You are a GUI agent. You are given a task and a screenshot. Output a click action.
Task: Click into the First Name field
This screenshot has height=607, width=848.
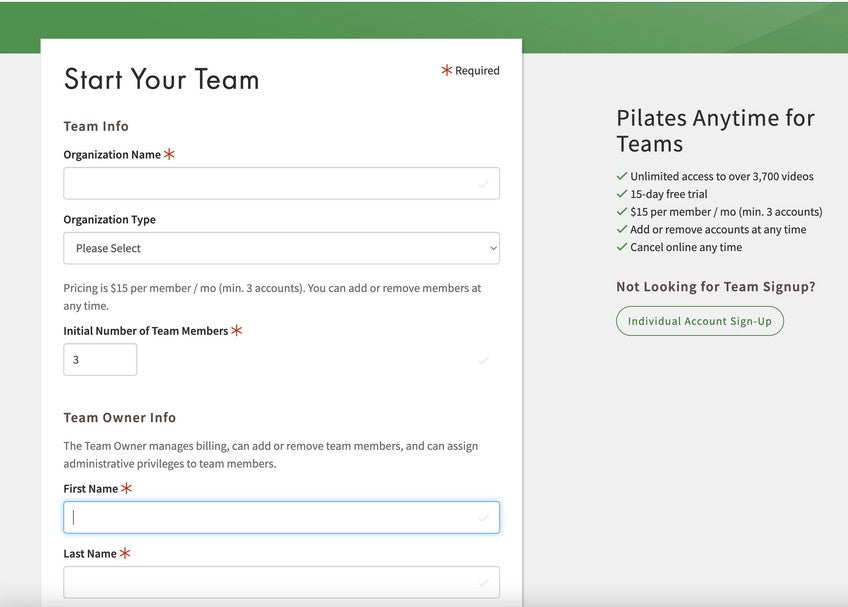pos(270,517)
